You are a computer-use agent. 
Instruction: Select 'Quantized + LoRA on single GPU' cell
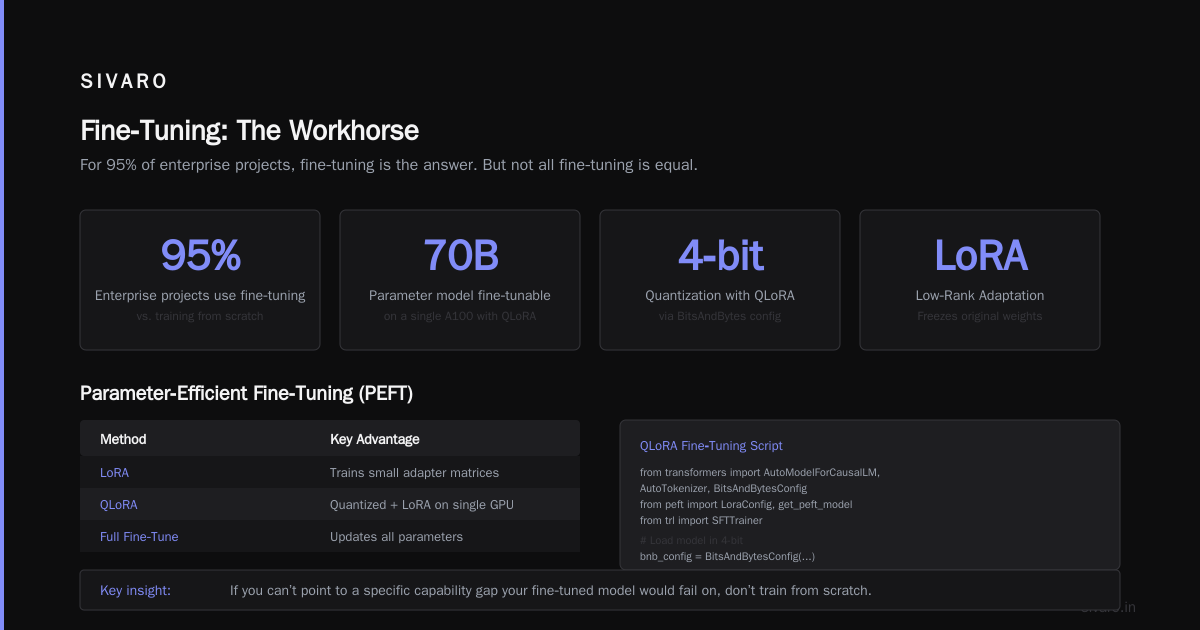pos(422,504)
